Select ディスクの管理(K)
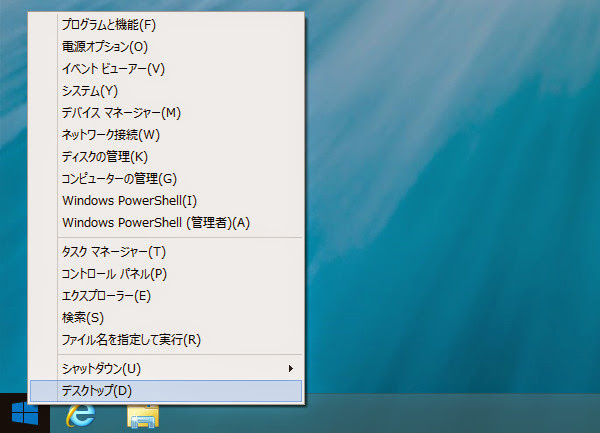 click(x=166, y=157)
